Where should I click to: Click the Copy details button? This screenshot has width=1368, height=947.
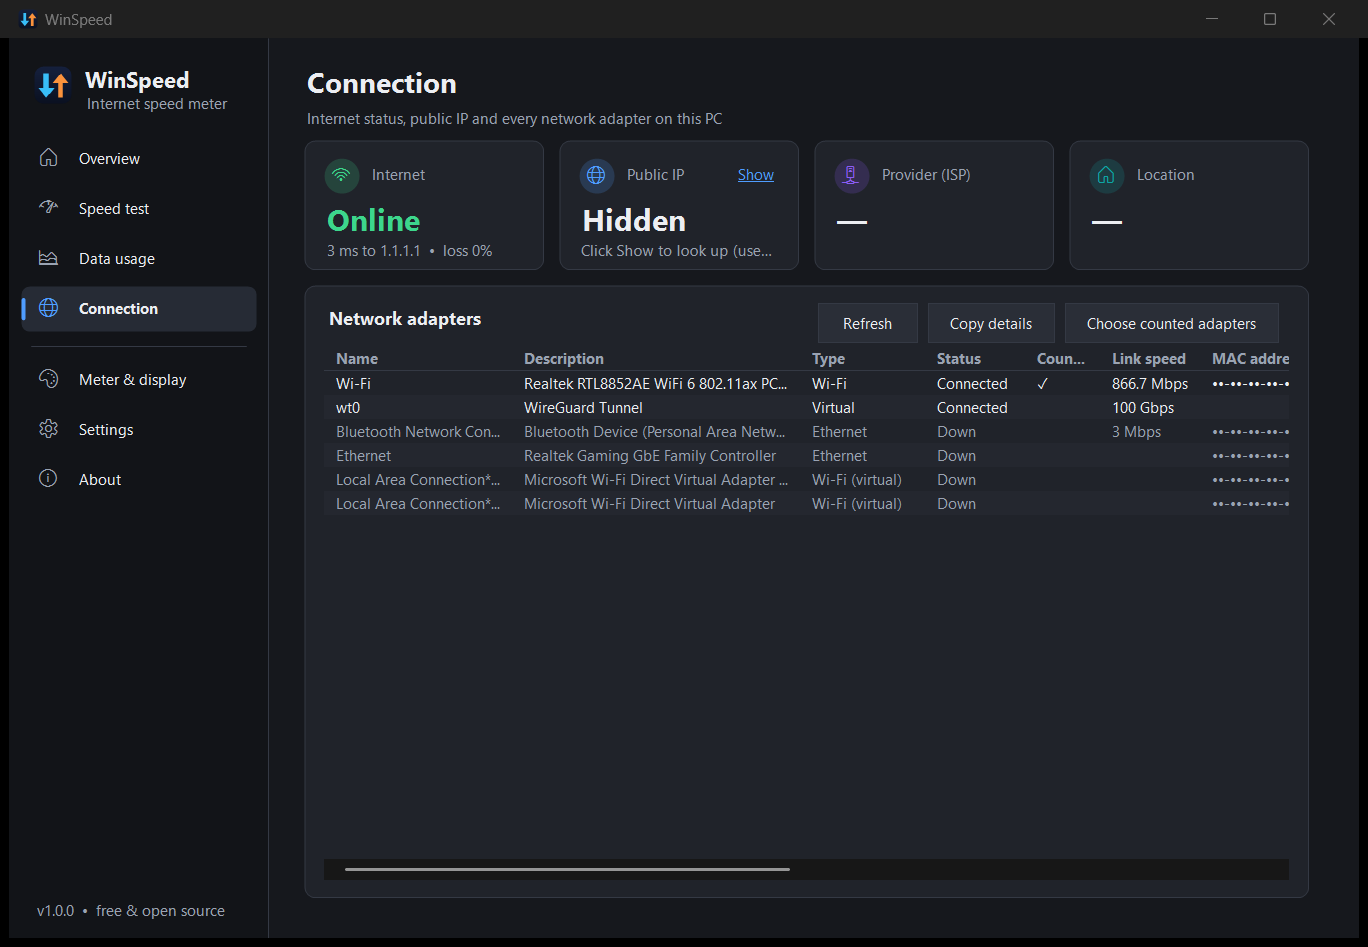click(x=991, y=323)
